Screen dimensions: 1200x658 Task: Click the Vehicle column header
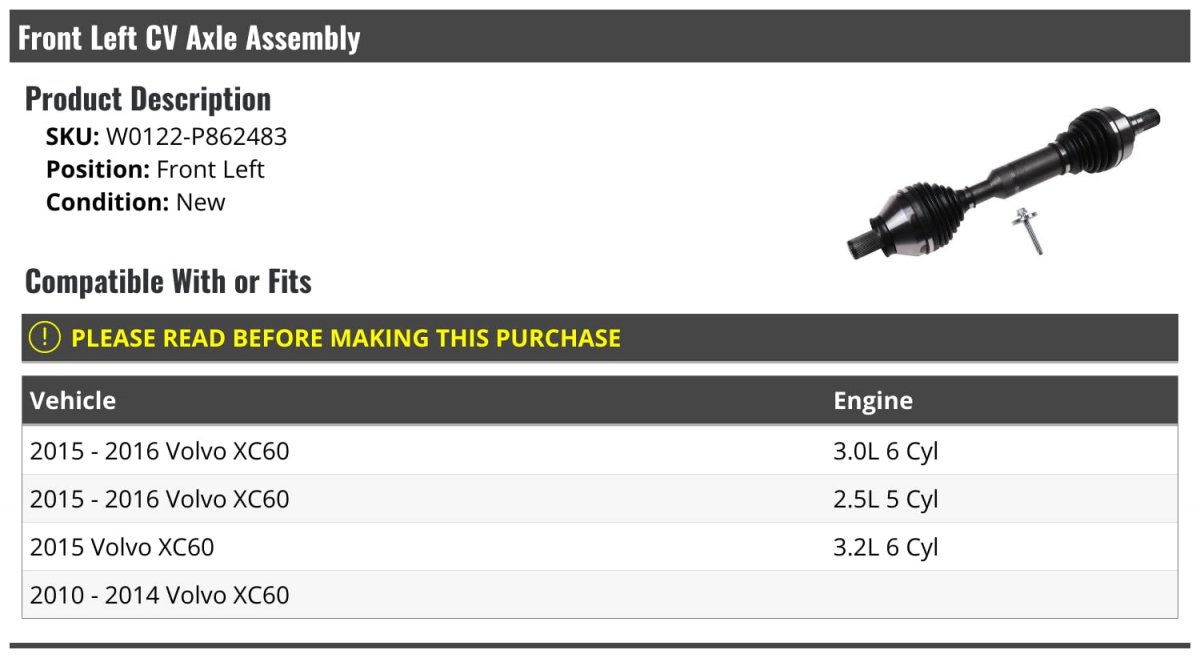coord(73,401)
